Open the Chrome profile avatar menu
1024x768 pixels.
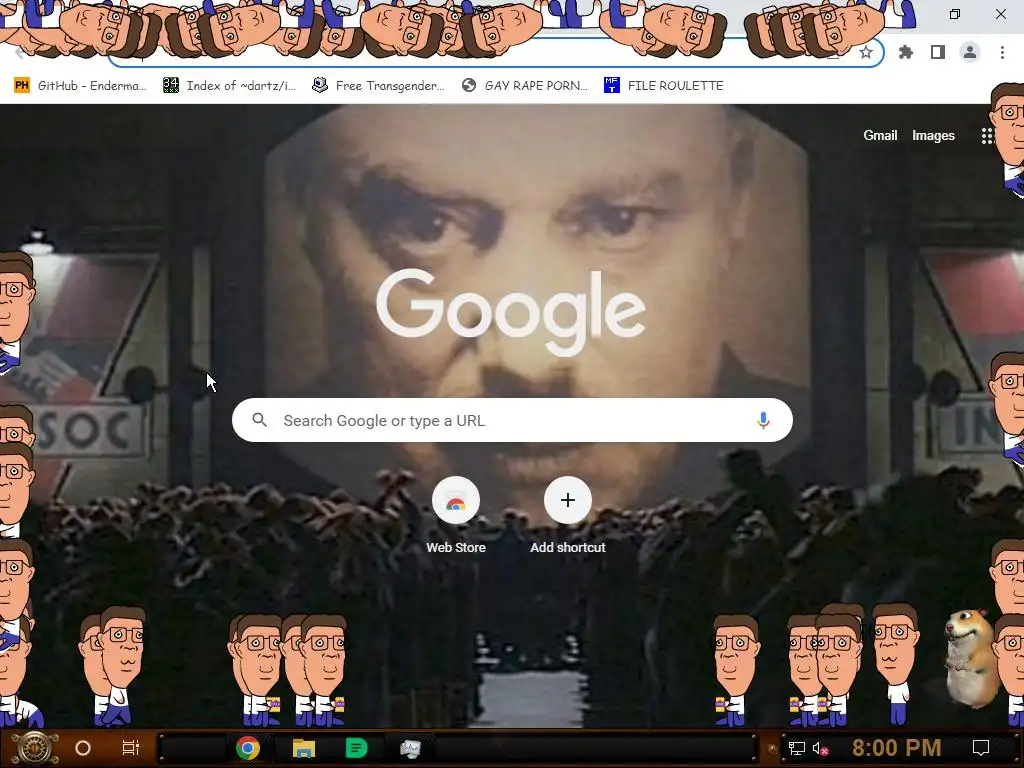point(970,52)
